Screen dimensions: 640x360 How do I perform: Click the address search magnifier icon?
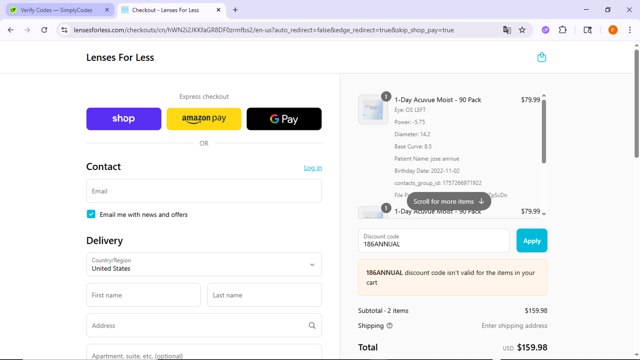[312, 325]
